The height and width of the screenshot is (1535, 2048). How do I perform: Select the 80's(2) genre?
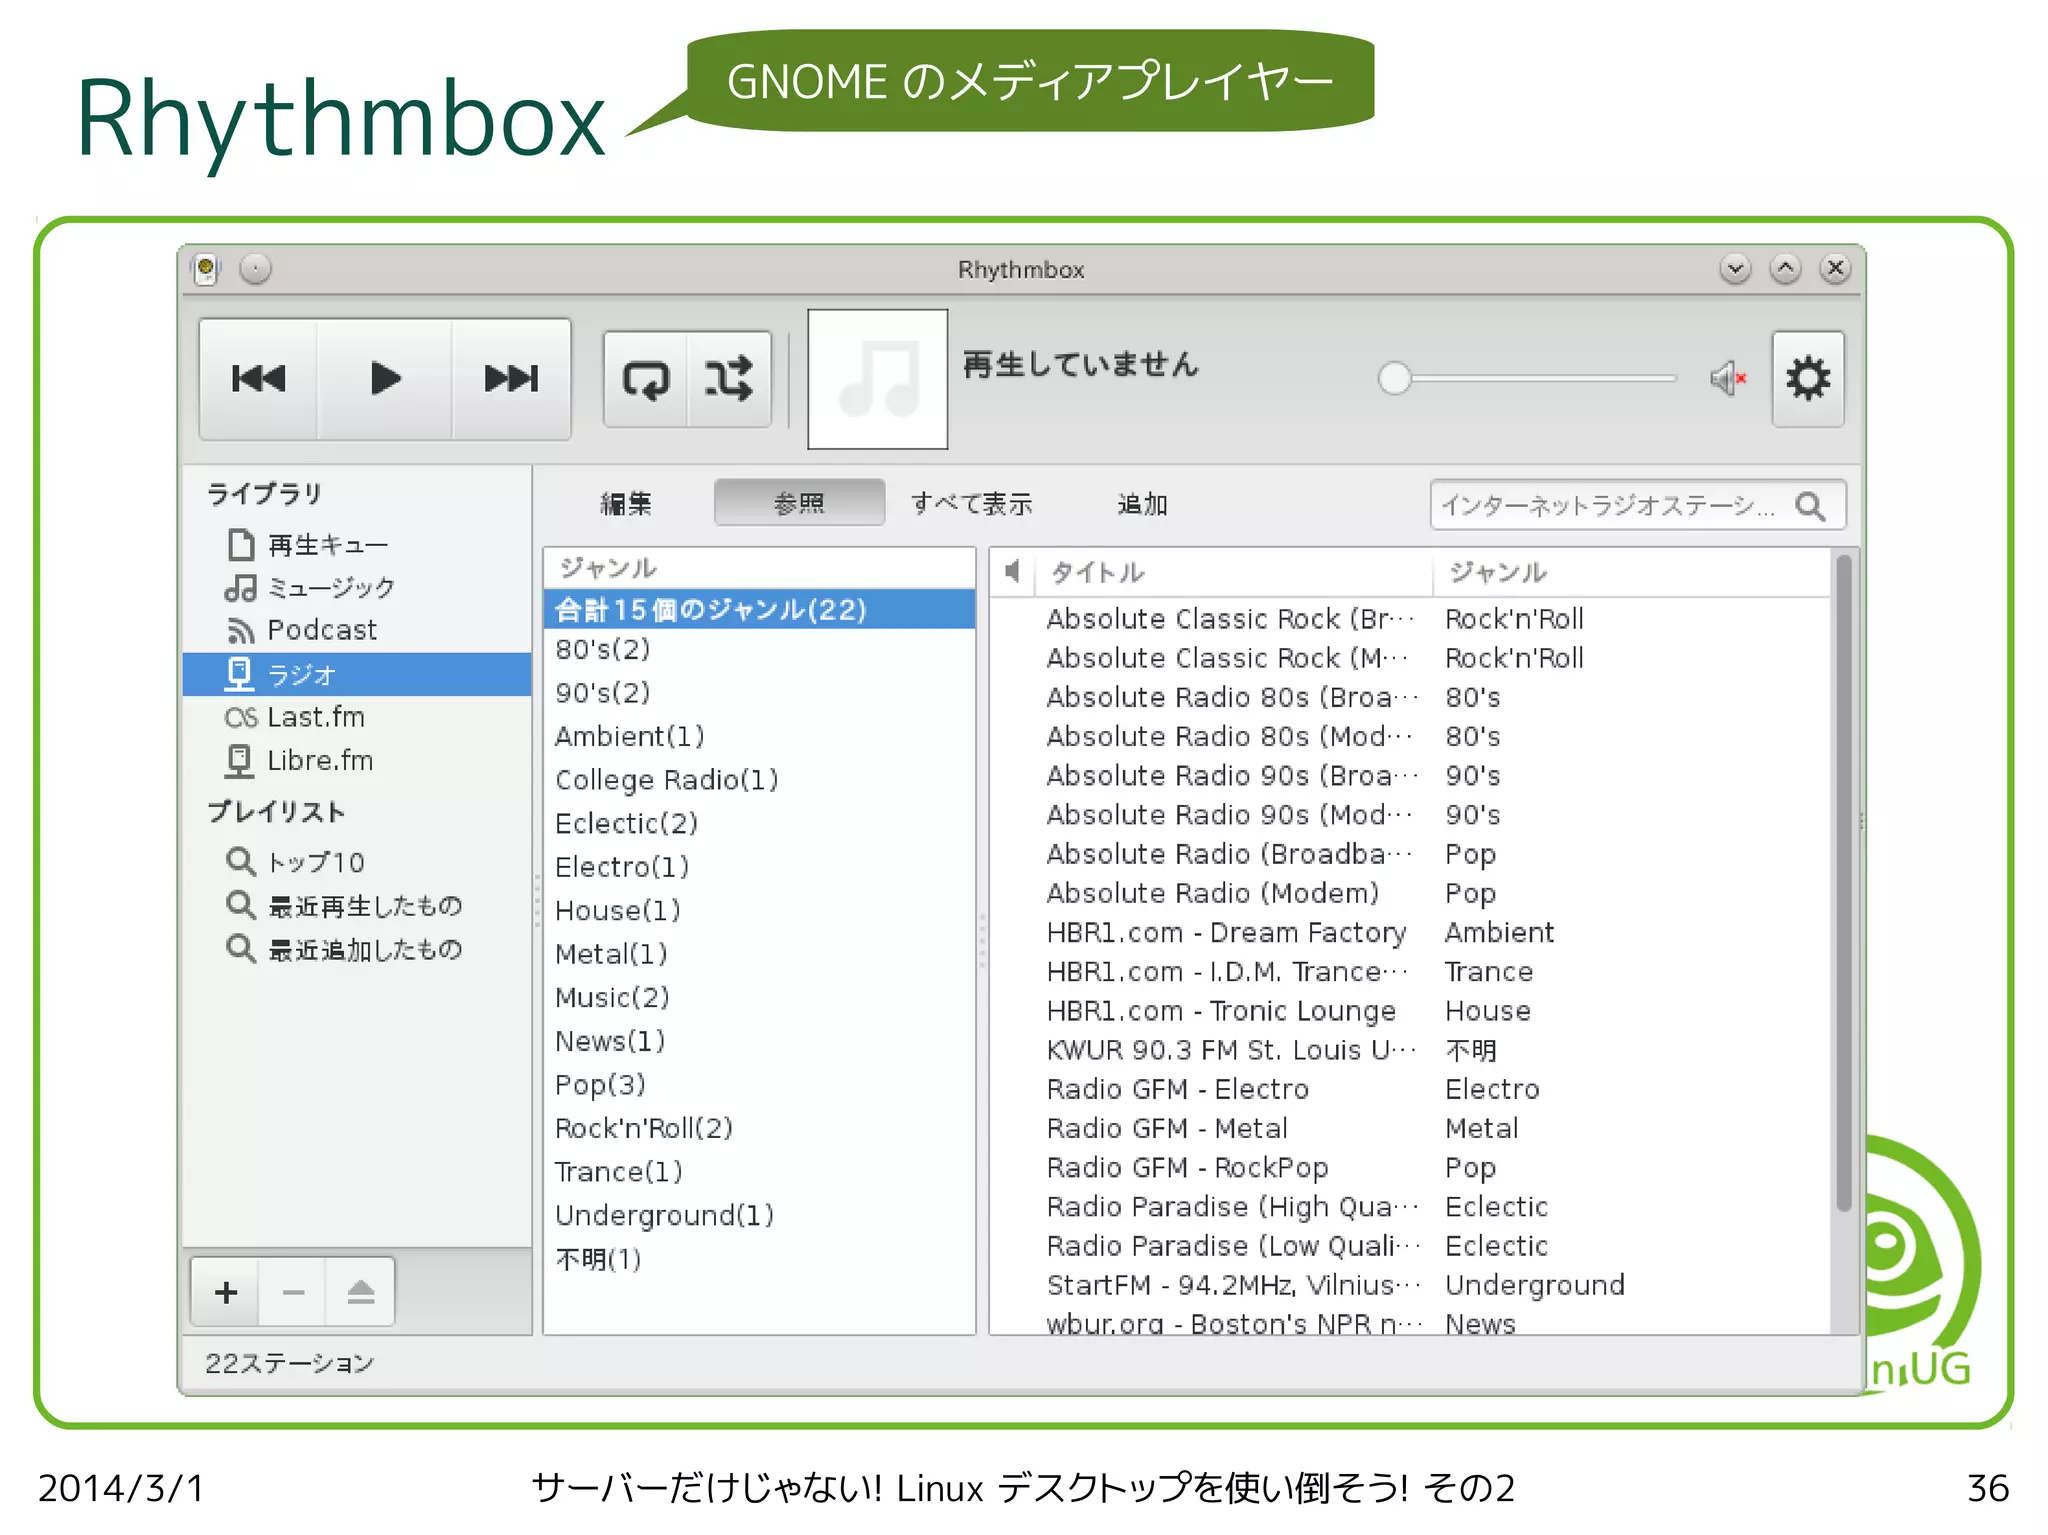(x=759, y=650)
